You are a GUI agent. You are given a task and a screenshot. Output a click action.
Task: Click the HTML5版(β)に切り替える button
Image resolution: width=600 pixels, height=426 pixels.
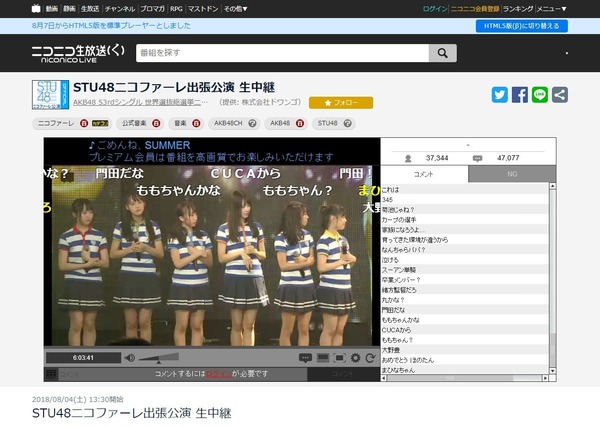pyautogui.click(x=522, y=26)
